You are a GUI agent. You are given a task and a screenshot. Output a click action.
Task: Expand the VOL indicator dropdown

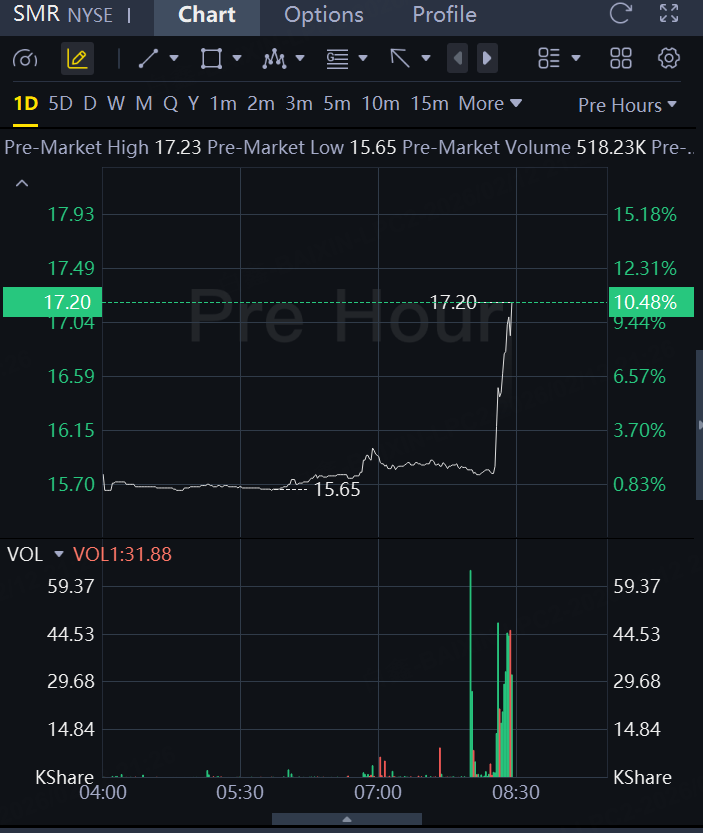pos(59,554)
